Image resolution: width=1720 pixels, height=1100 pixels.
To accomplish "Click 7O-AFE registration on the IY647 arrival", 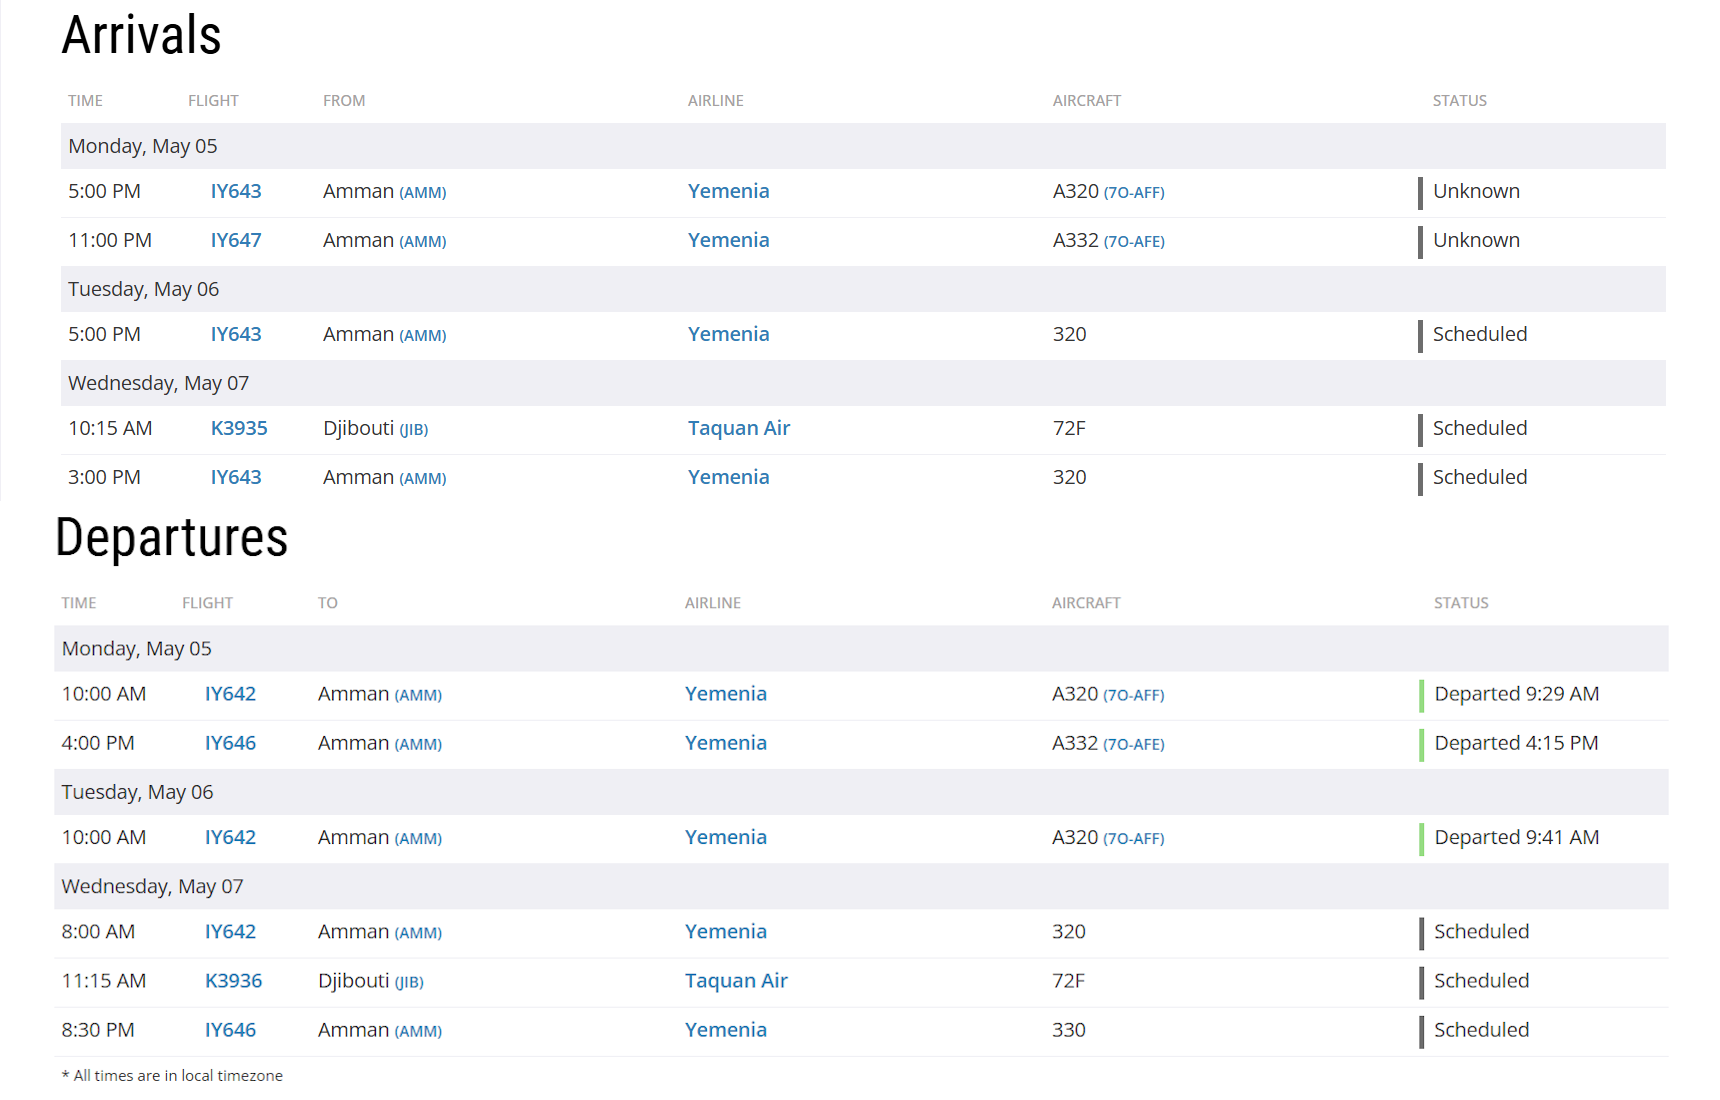I will tap(1134, 242).
